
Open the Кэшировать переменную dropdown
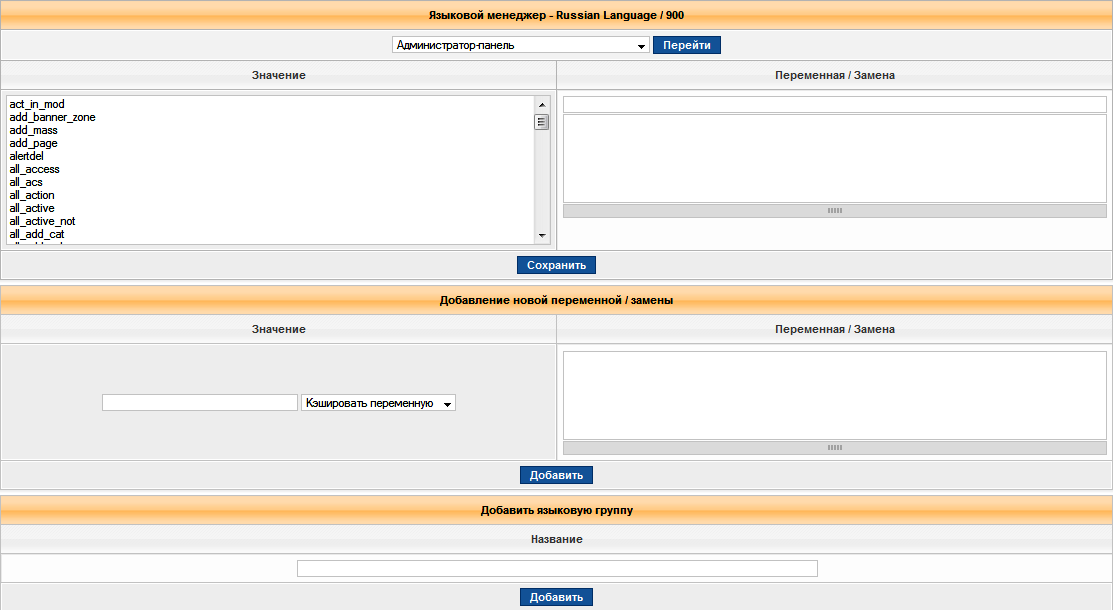[378, 402]
